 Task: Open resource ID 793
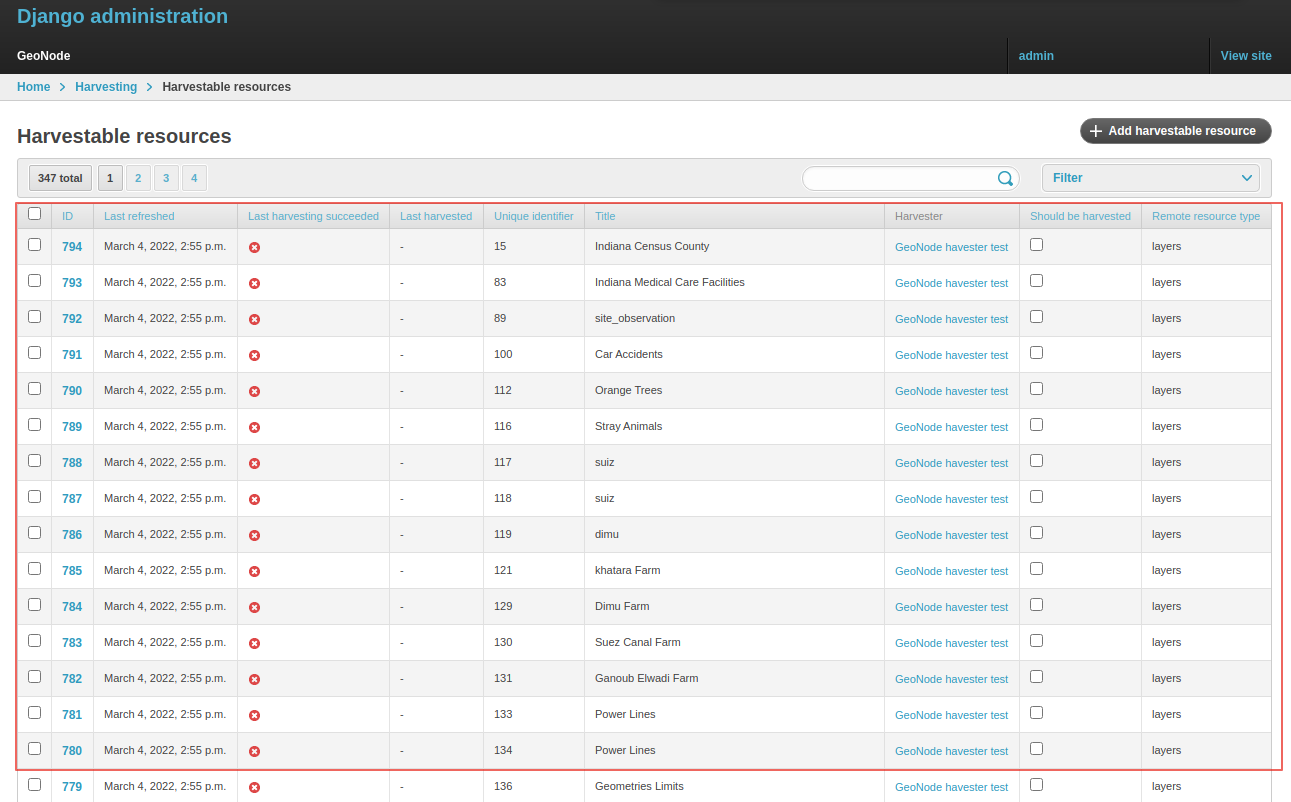72,283
